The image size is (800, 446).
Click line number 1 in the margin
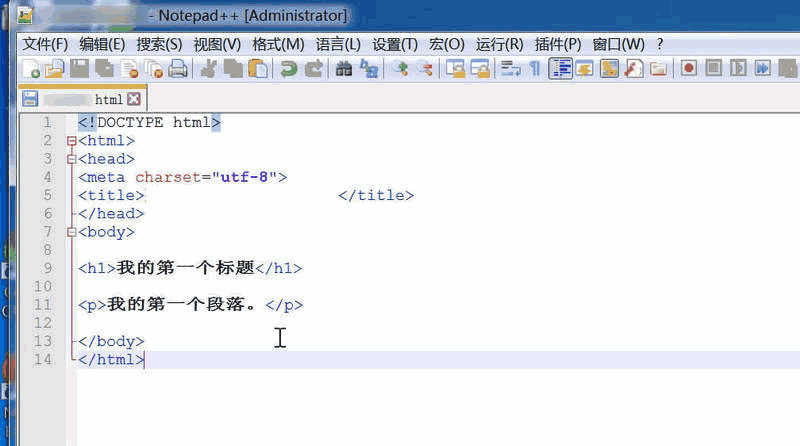point(47,122)
